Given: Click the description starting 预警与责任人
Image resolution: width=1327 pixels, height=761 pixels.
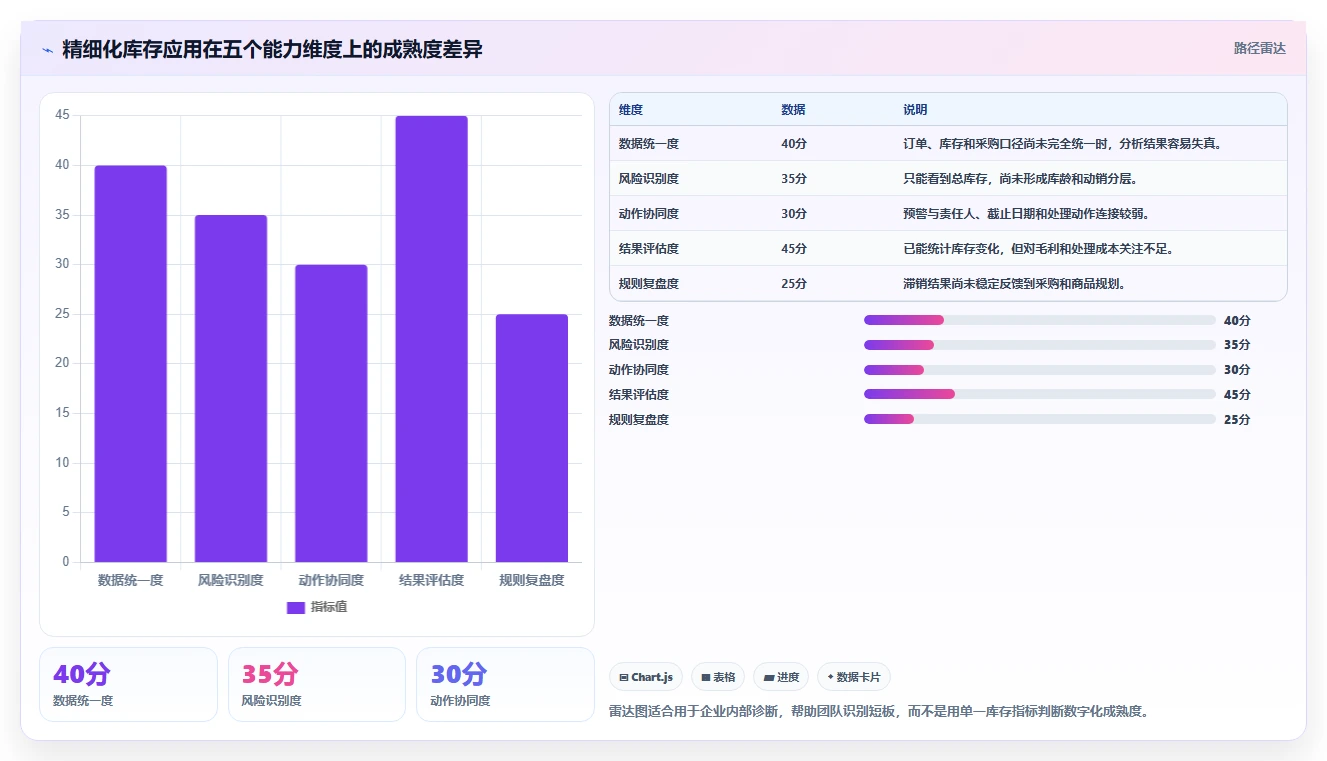Looking at the screenshot, I should (1026, 214).
